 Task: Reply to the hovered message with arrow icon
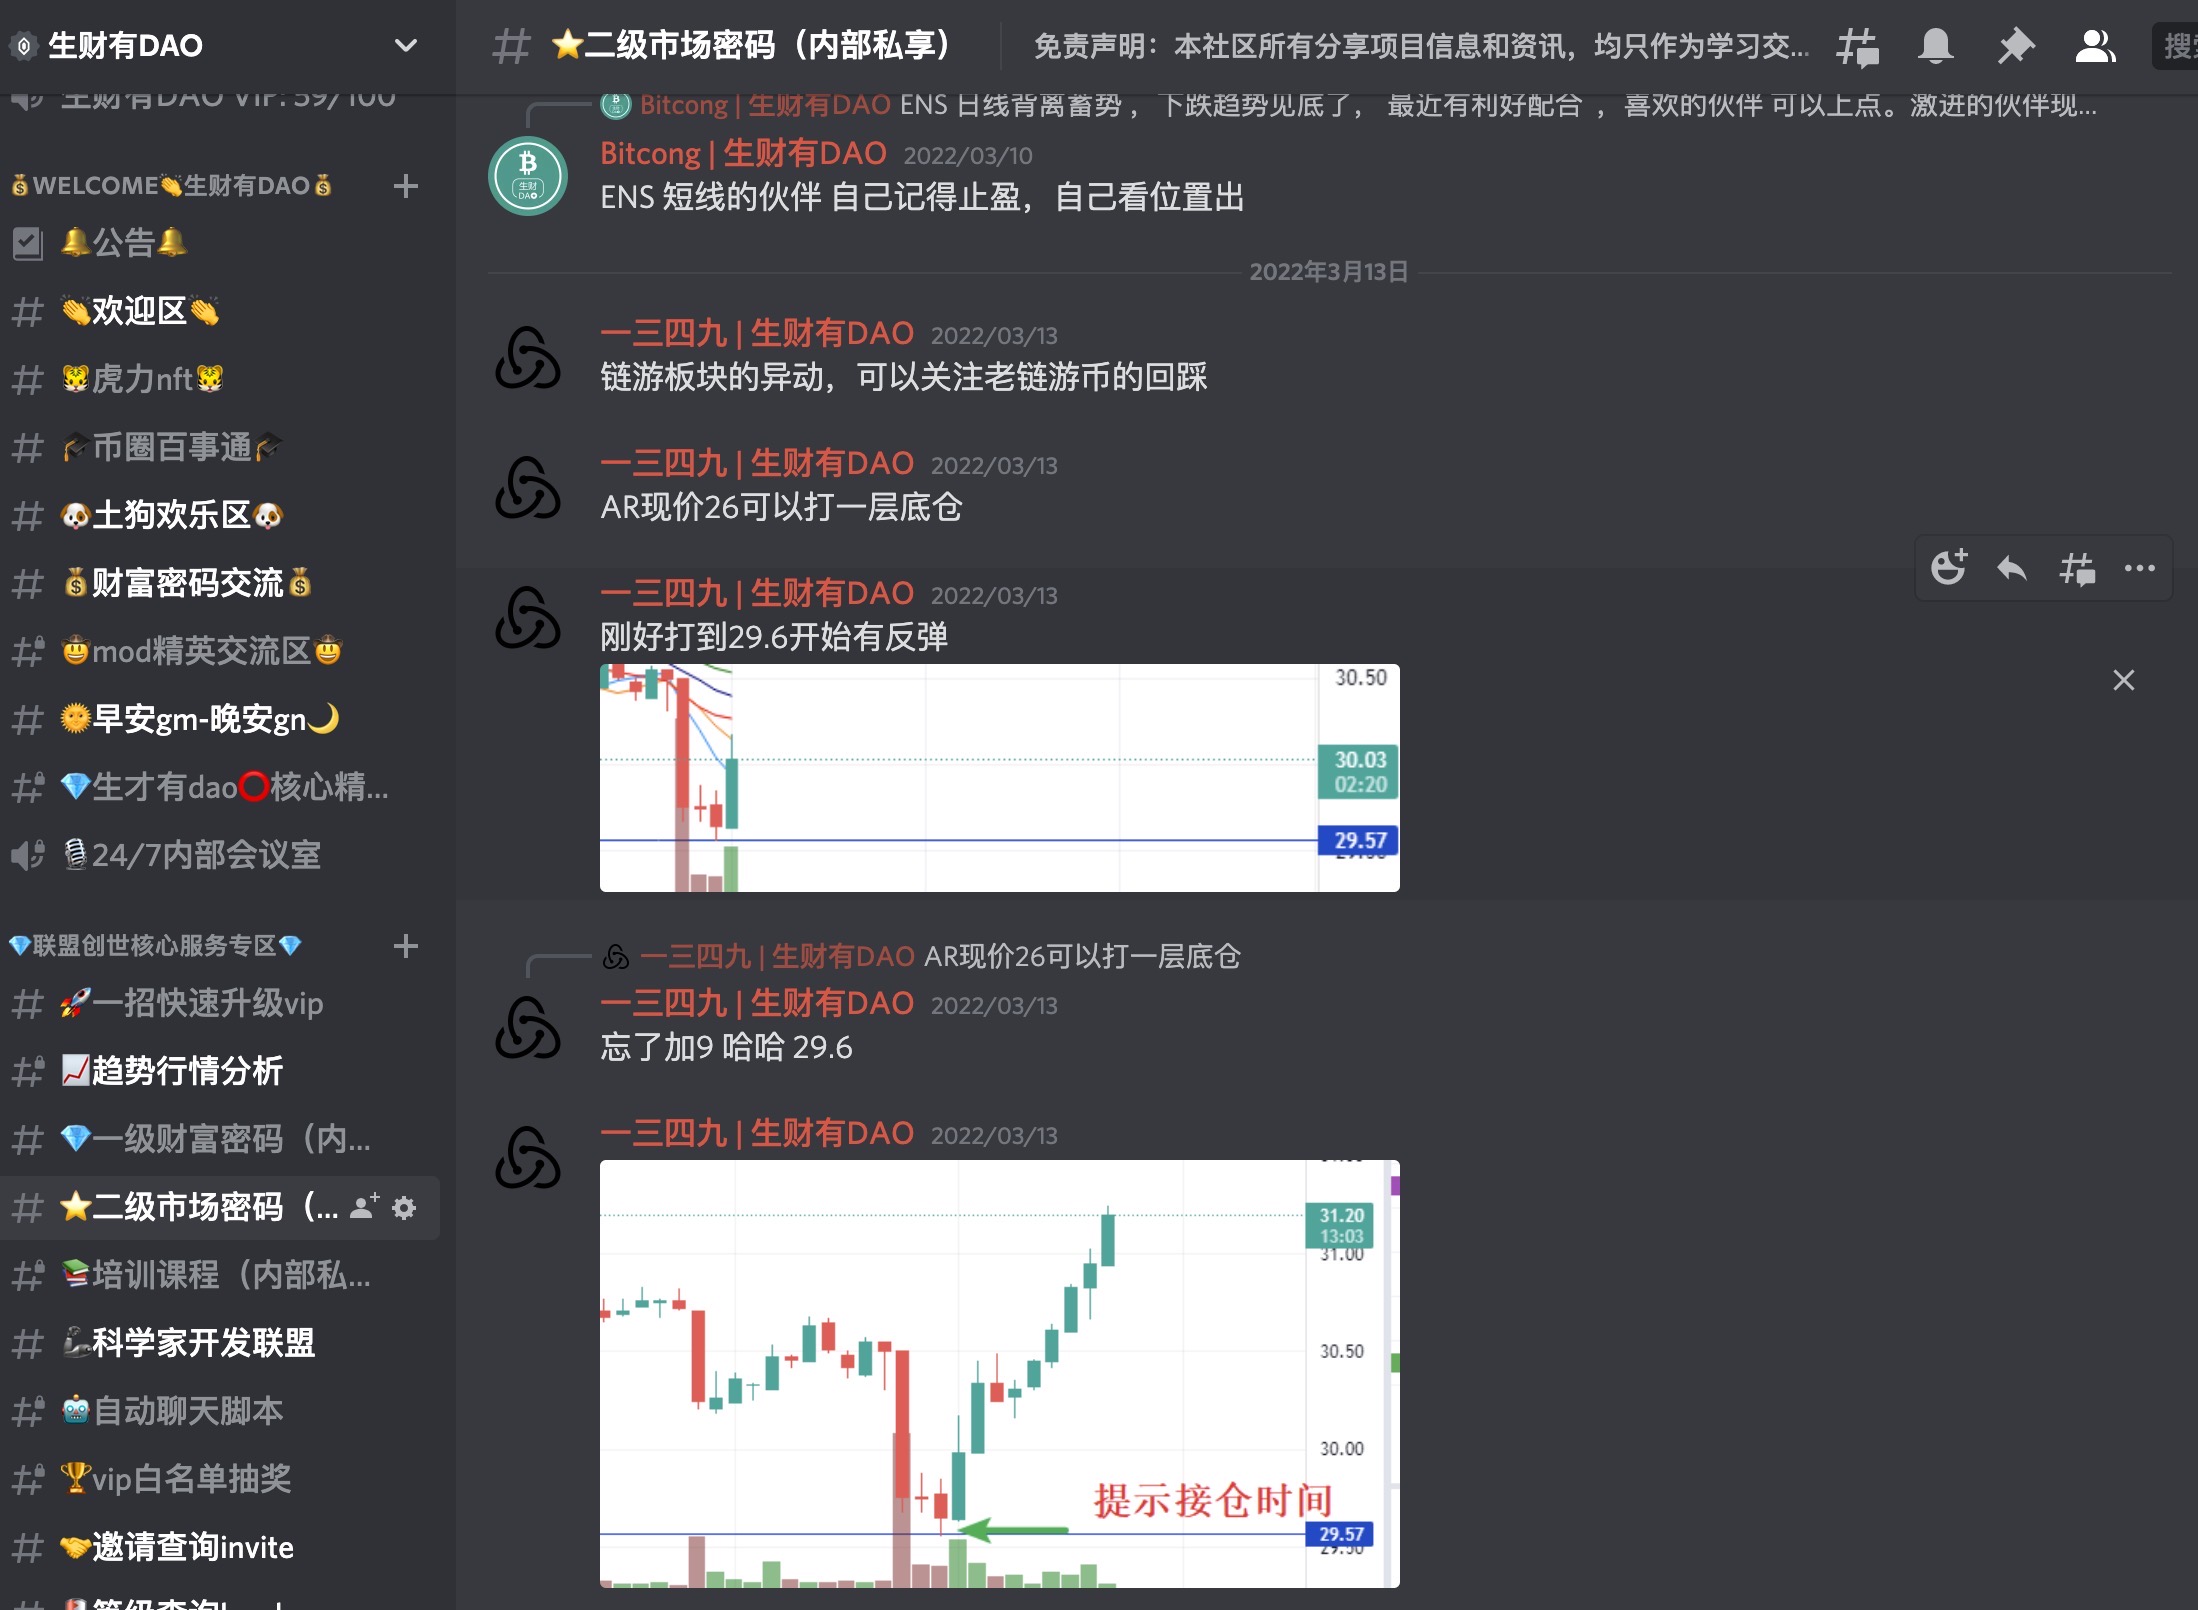click(x=2012, y=568)
